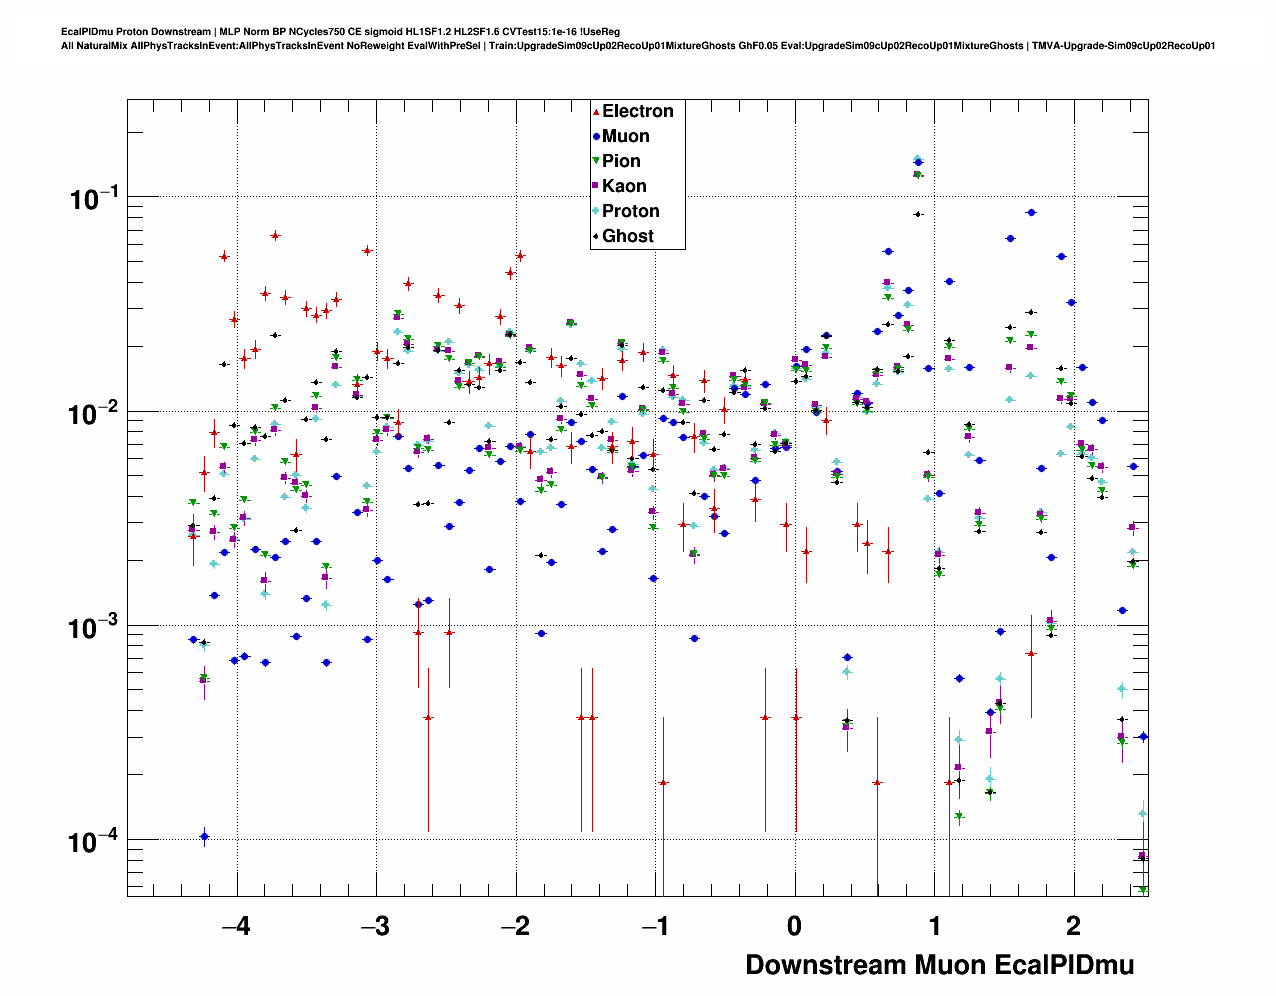Viewport: 1276px width, 996px height.
Task: Select the 'Electron' legend text label
Action: point(637,112)
